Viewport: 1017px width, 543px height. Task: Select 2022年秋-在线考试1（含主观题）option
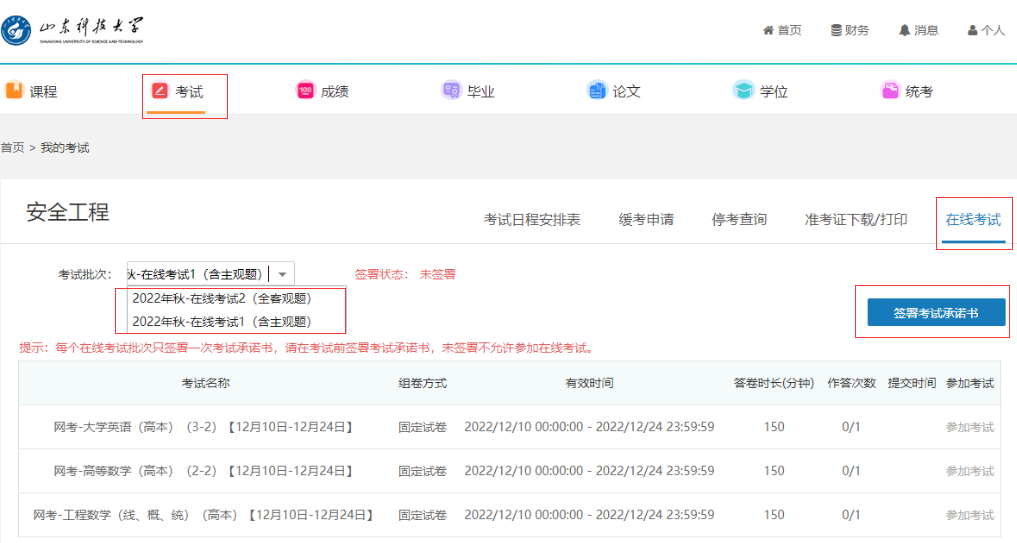click(221, 321)
